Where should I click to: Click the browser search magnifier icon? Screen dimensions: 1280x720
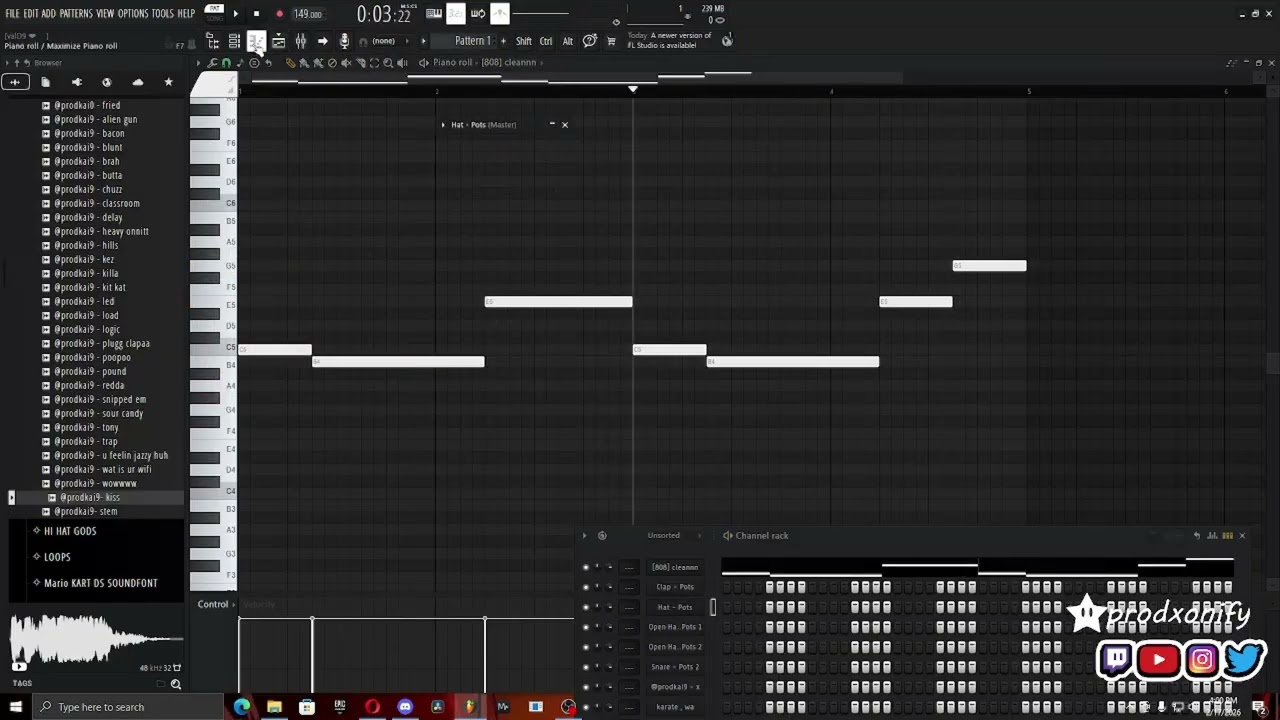176,684
